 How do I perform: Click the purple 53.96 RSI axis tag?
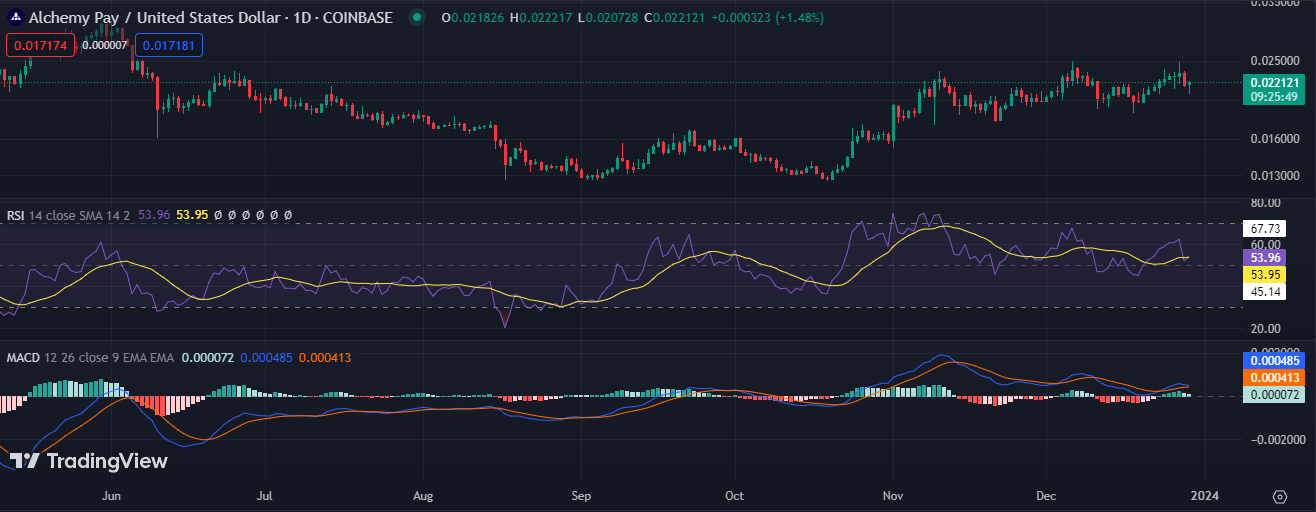click(x=1263, y=259)
